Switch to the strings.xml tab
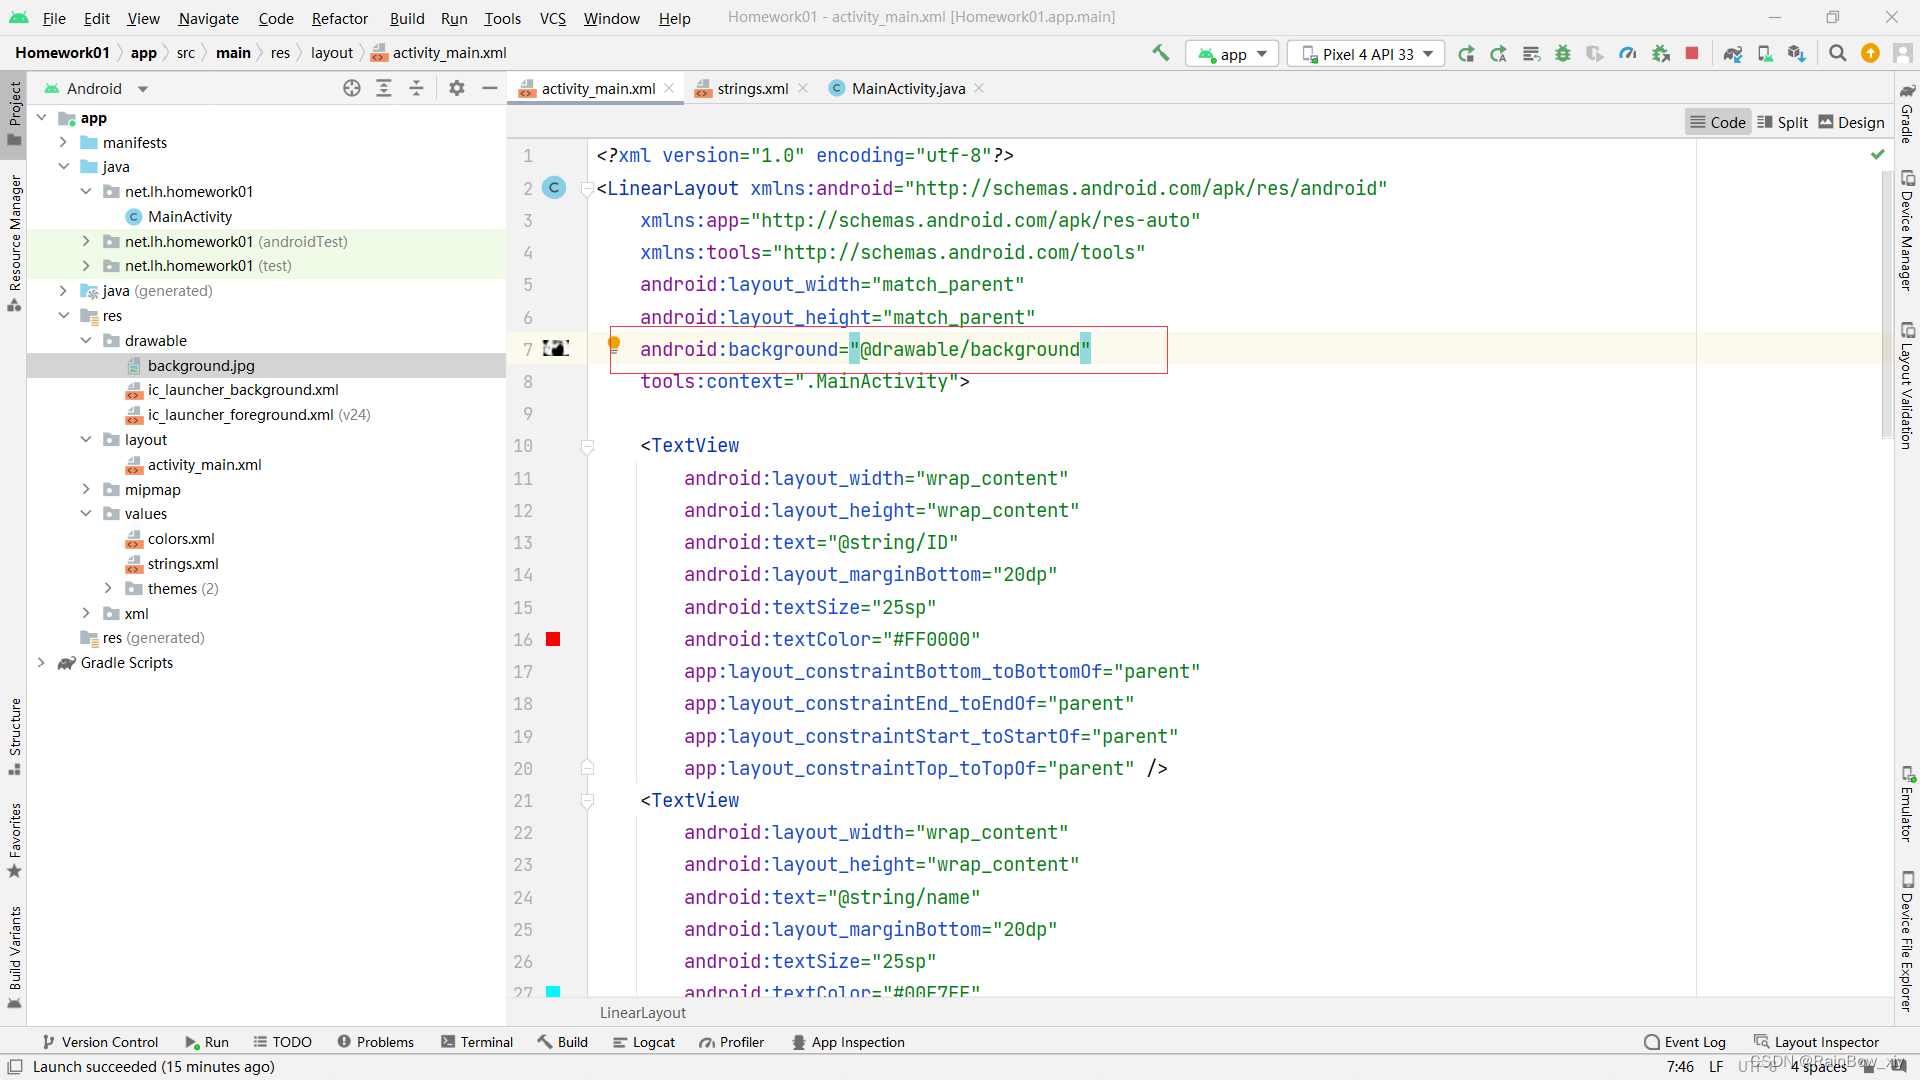 tap(752, 88)
